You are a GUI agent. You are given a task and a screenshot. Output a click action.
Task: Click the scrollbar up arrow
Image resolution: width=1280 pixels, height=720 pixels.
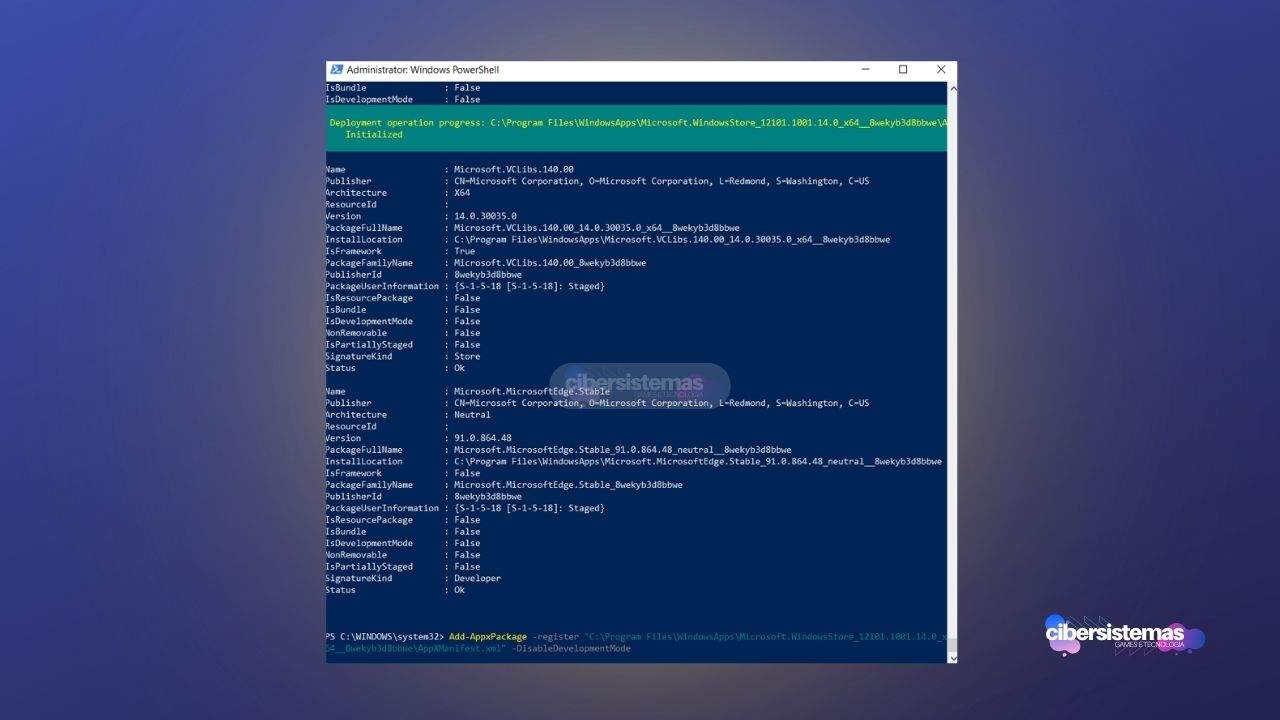click(952, 88)
